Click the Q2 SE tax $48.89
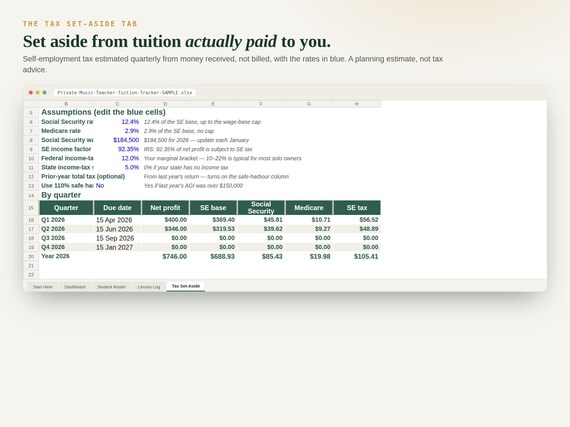Screen dimensions: 570x427 [x=357, y=229]
